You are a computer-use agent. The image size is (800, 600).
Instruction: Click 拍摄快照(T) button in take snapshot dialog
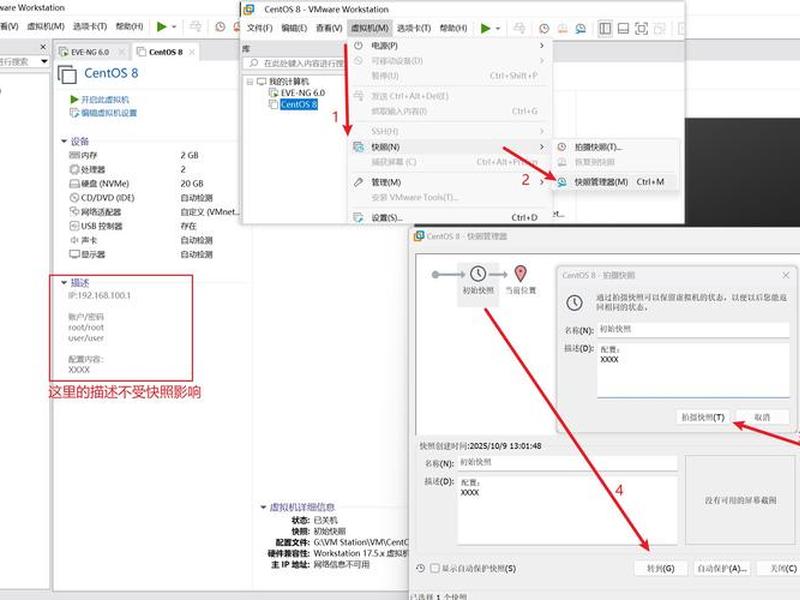703,417
